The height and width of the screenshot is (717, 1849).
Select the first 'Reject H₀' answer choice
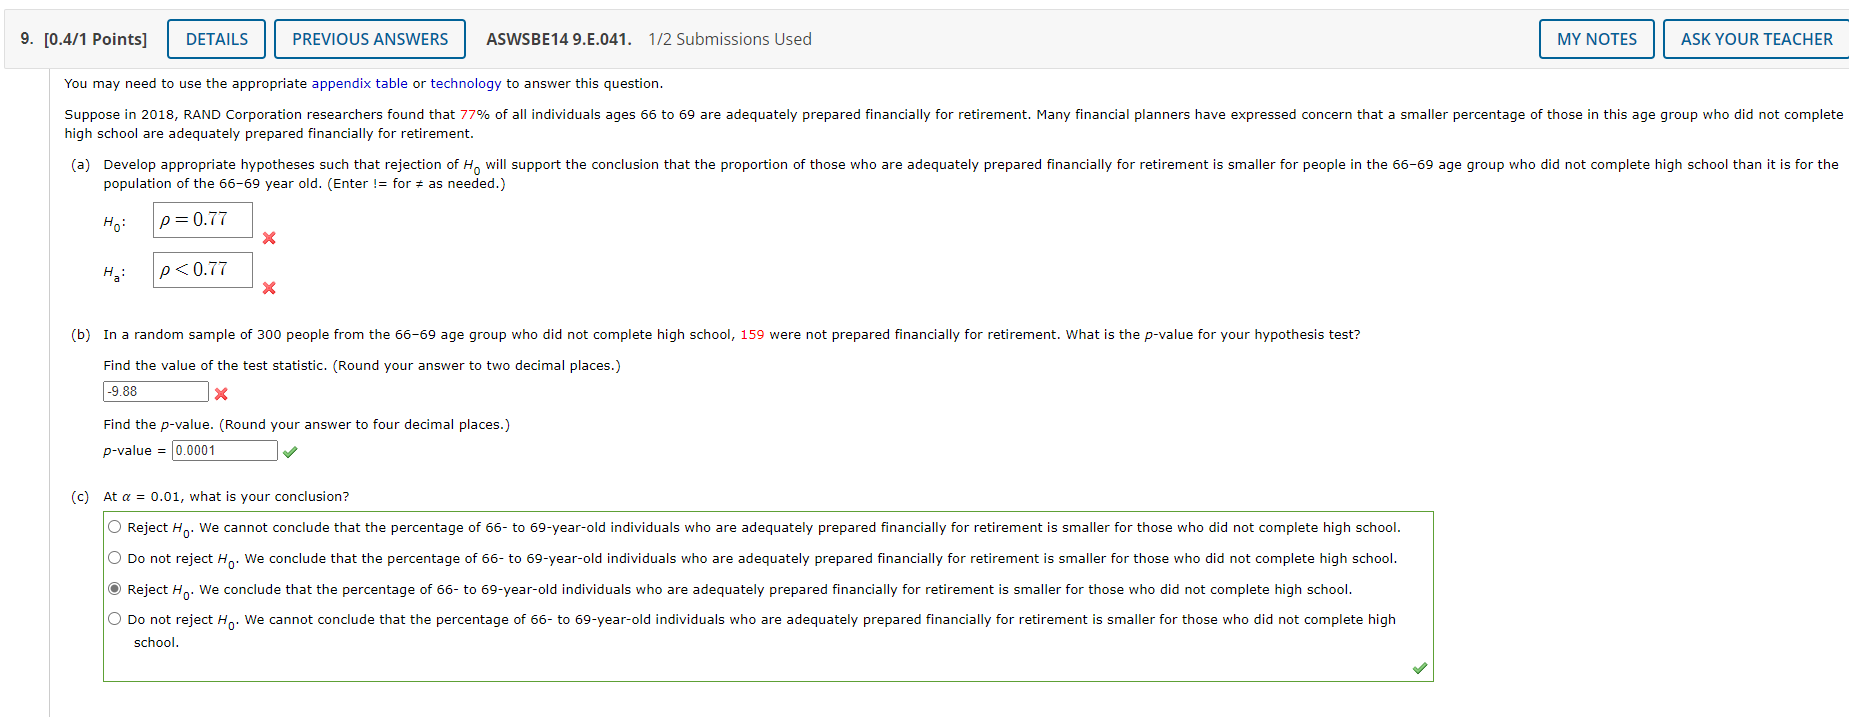(x=114, y=526)
